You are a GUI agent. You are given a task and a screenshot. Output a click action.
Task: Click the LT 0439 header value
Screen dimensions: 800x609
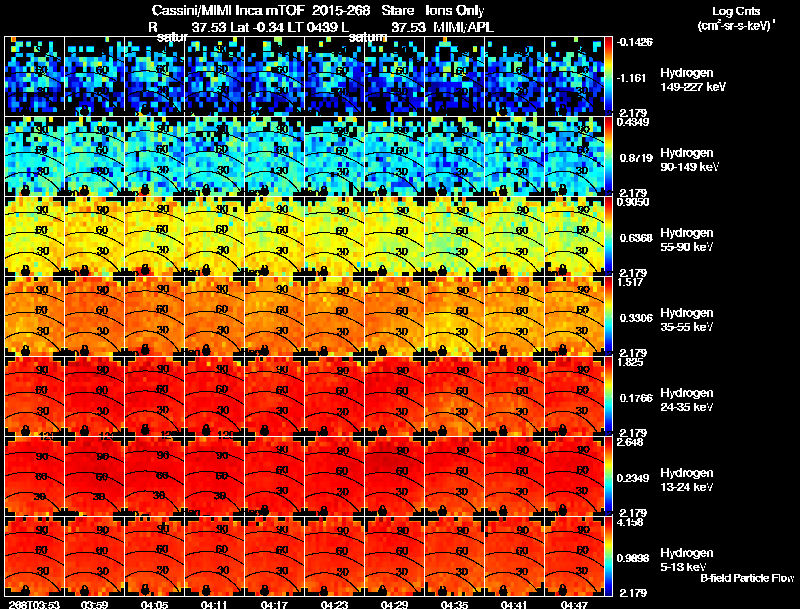pos(313,28)
